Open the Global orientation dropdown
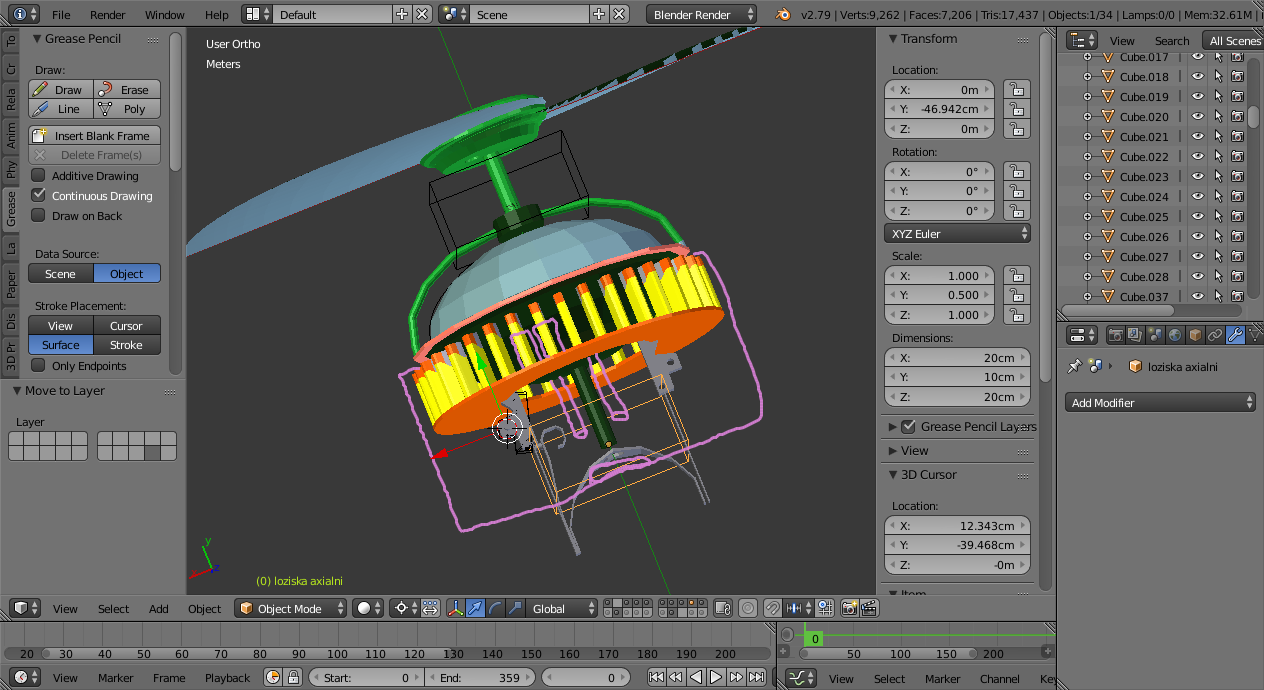Screen dimensions: 1264x690 coord(563,608)
